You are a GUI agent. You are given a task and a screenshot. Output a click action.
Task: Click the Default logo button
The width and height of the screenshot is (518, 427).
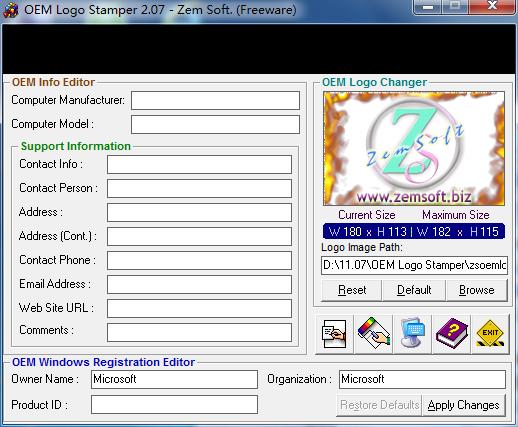(x=414, y=290)
